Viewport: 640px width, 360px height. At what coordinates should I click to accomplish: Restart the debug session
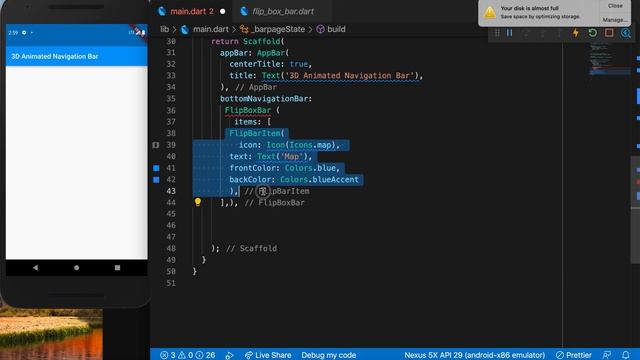click(592, 33)
